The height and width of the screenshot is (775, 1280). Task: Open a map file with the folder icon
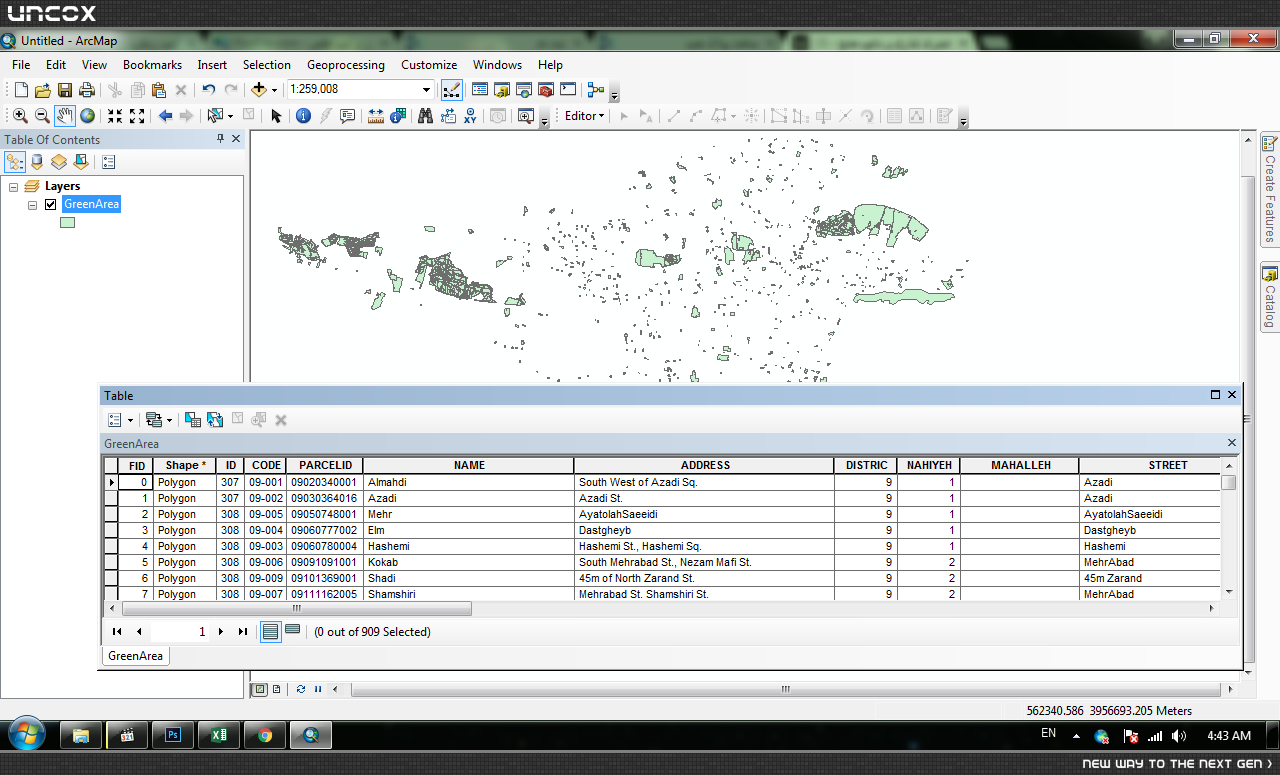[42, 89]
